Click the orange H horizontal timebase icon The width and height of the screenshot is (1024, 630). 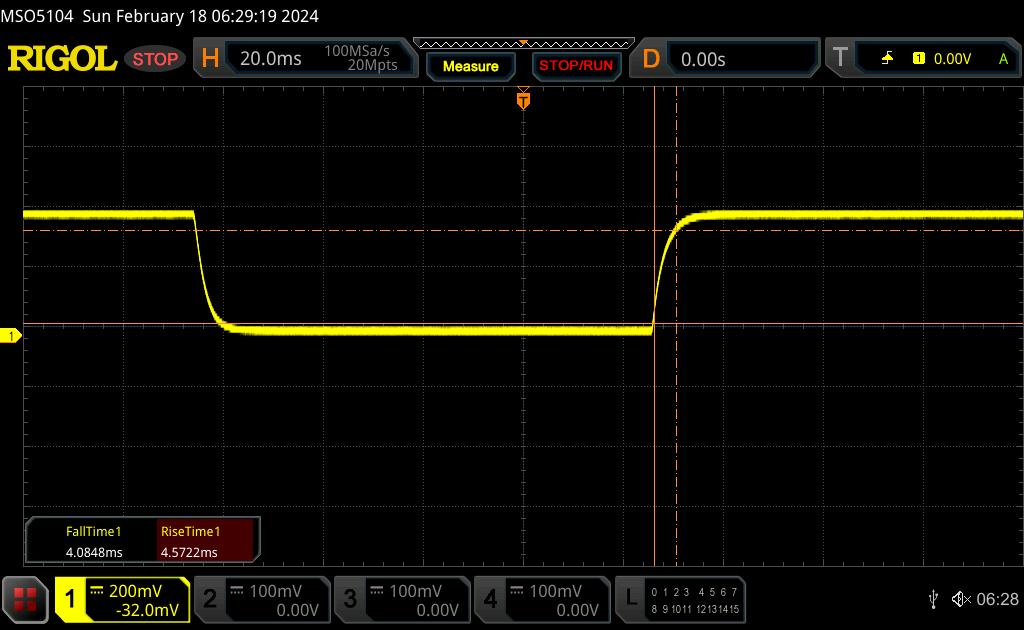210,59
